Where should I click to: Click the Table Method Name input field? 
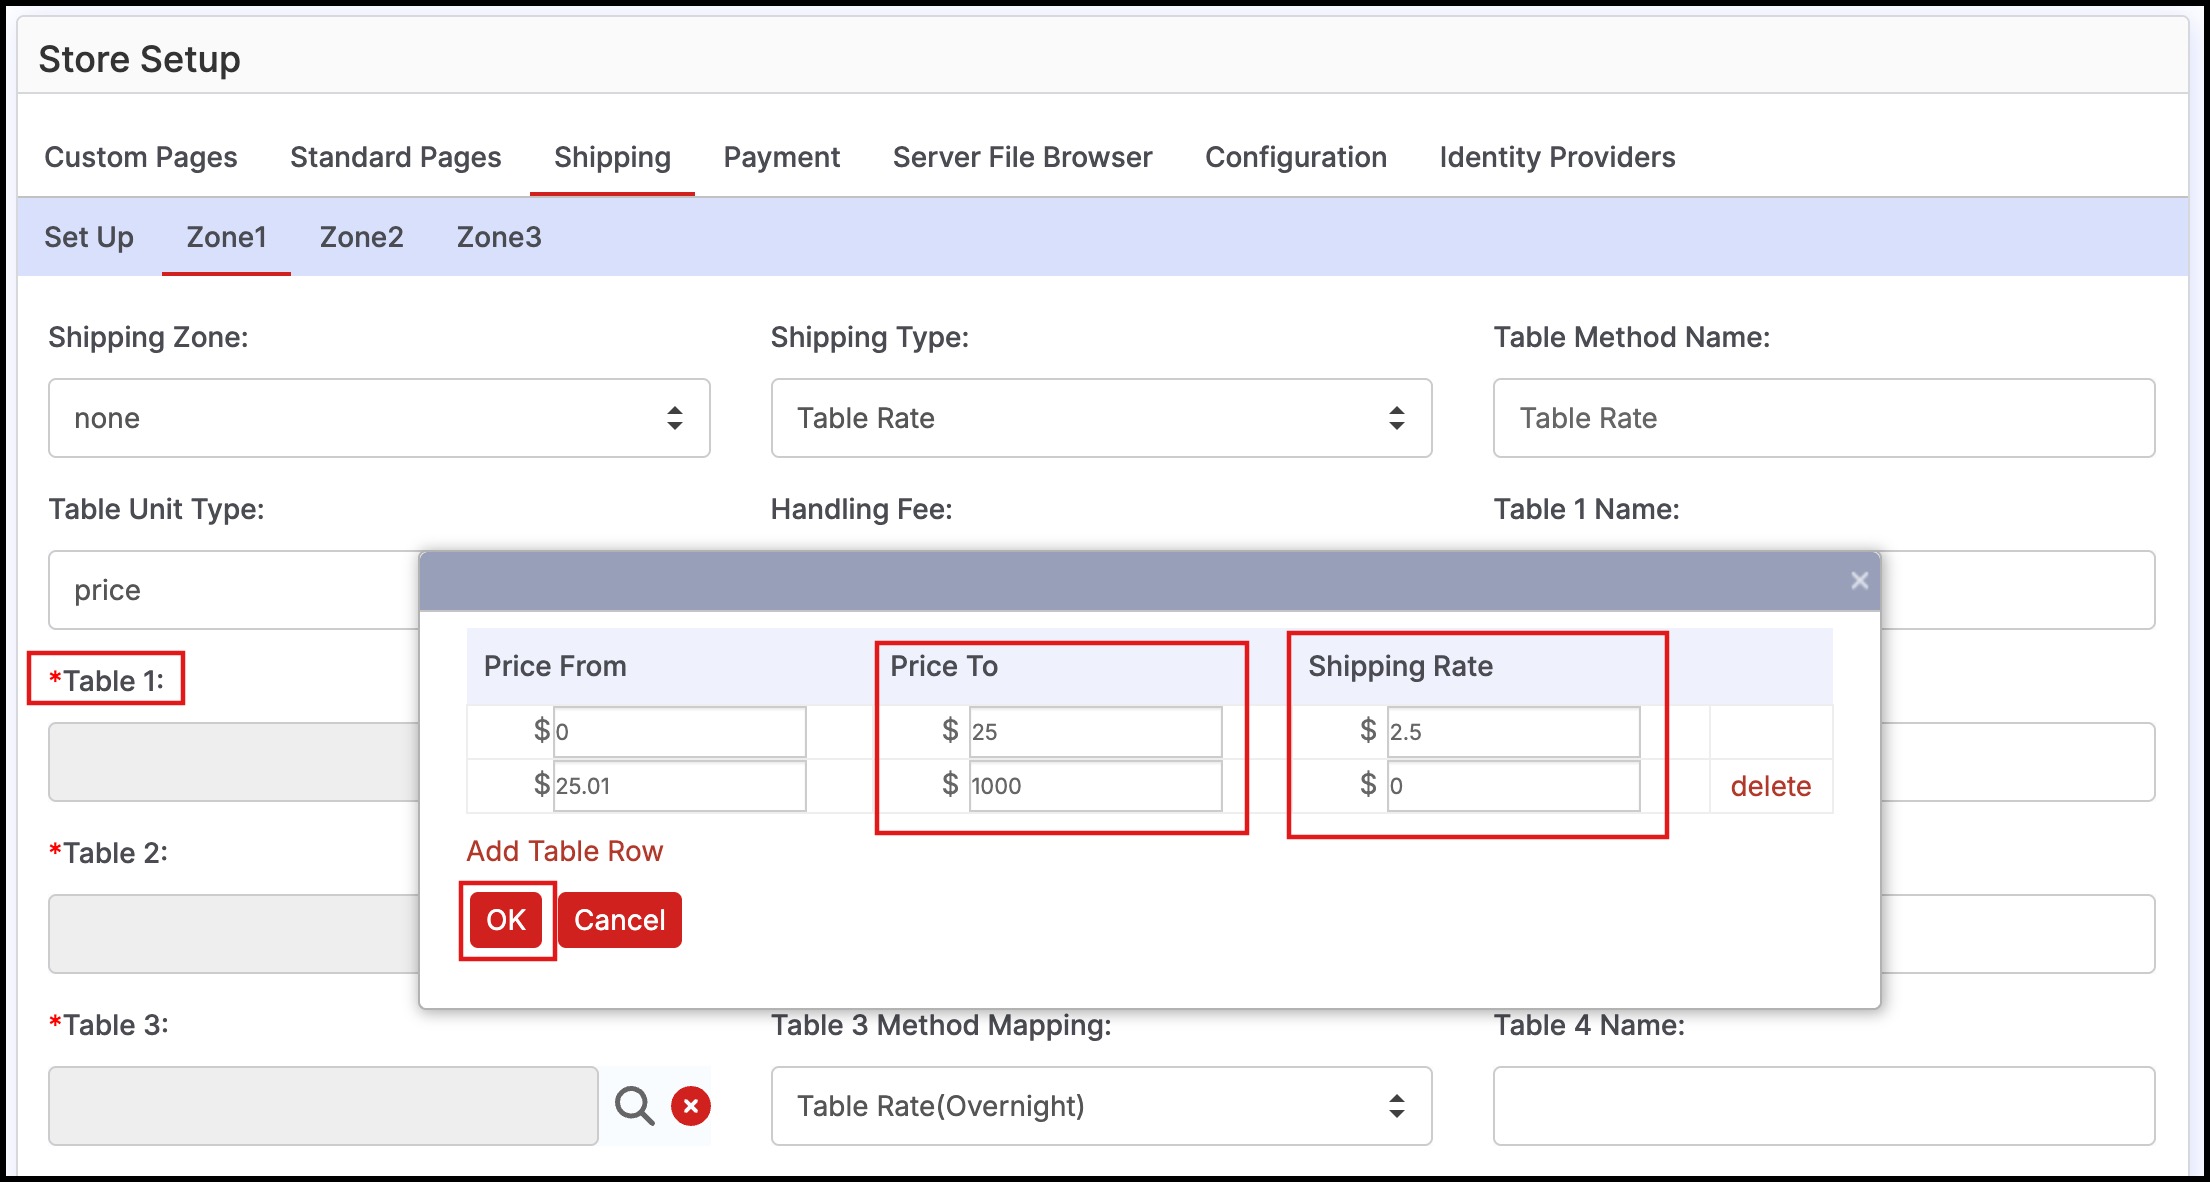[1823, 418]
